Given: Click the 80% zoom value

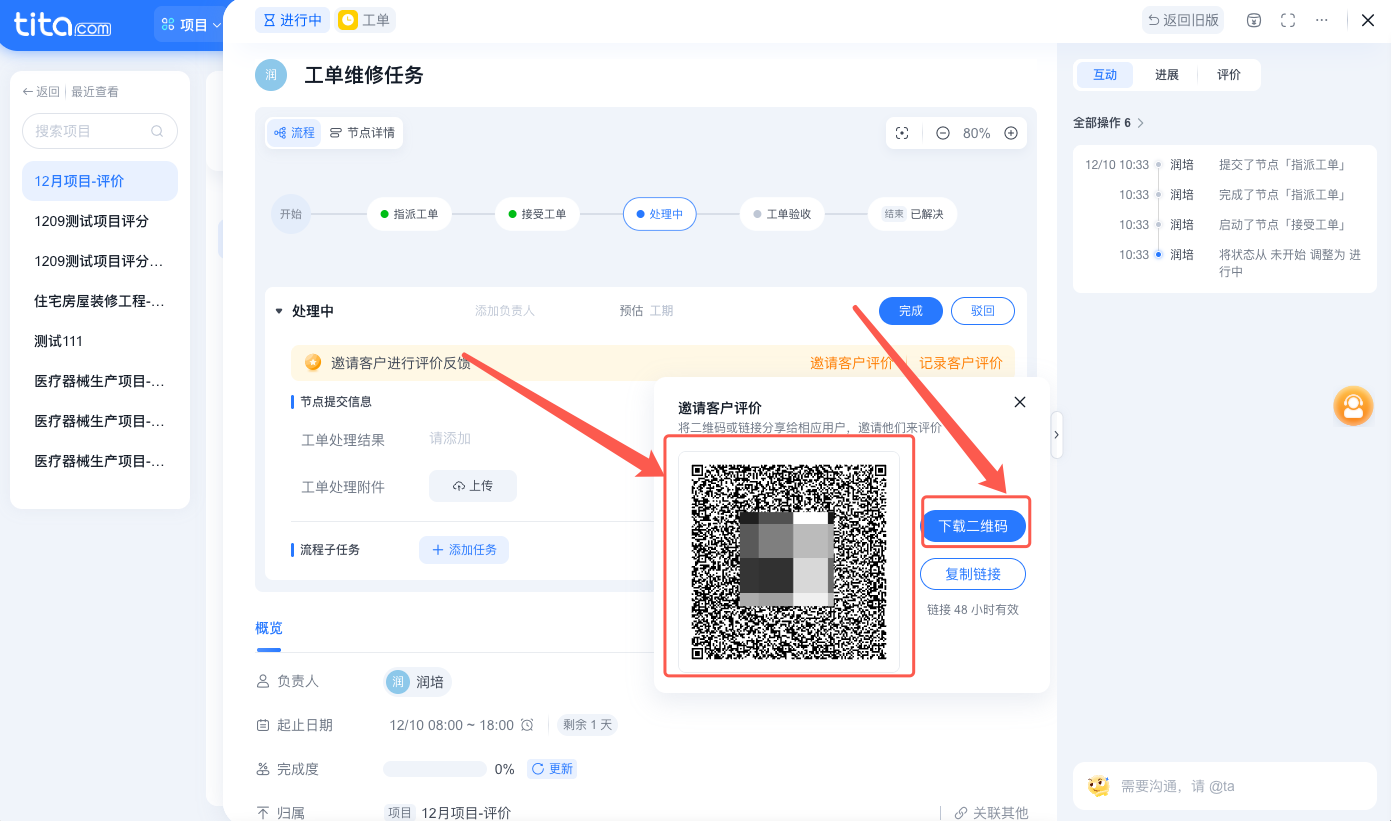Looking at the screenshot, I should [976, 133].
